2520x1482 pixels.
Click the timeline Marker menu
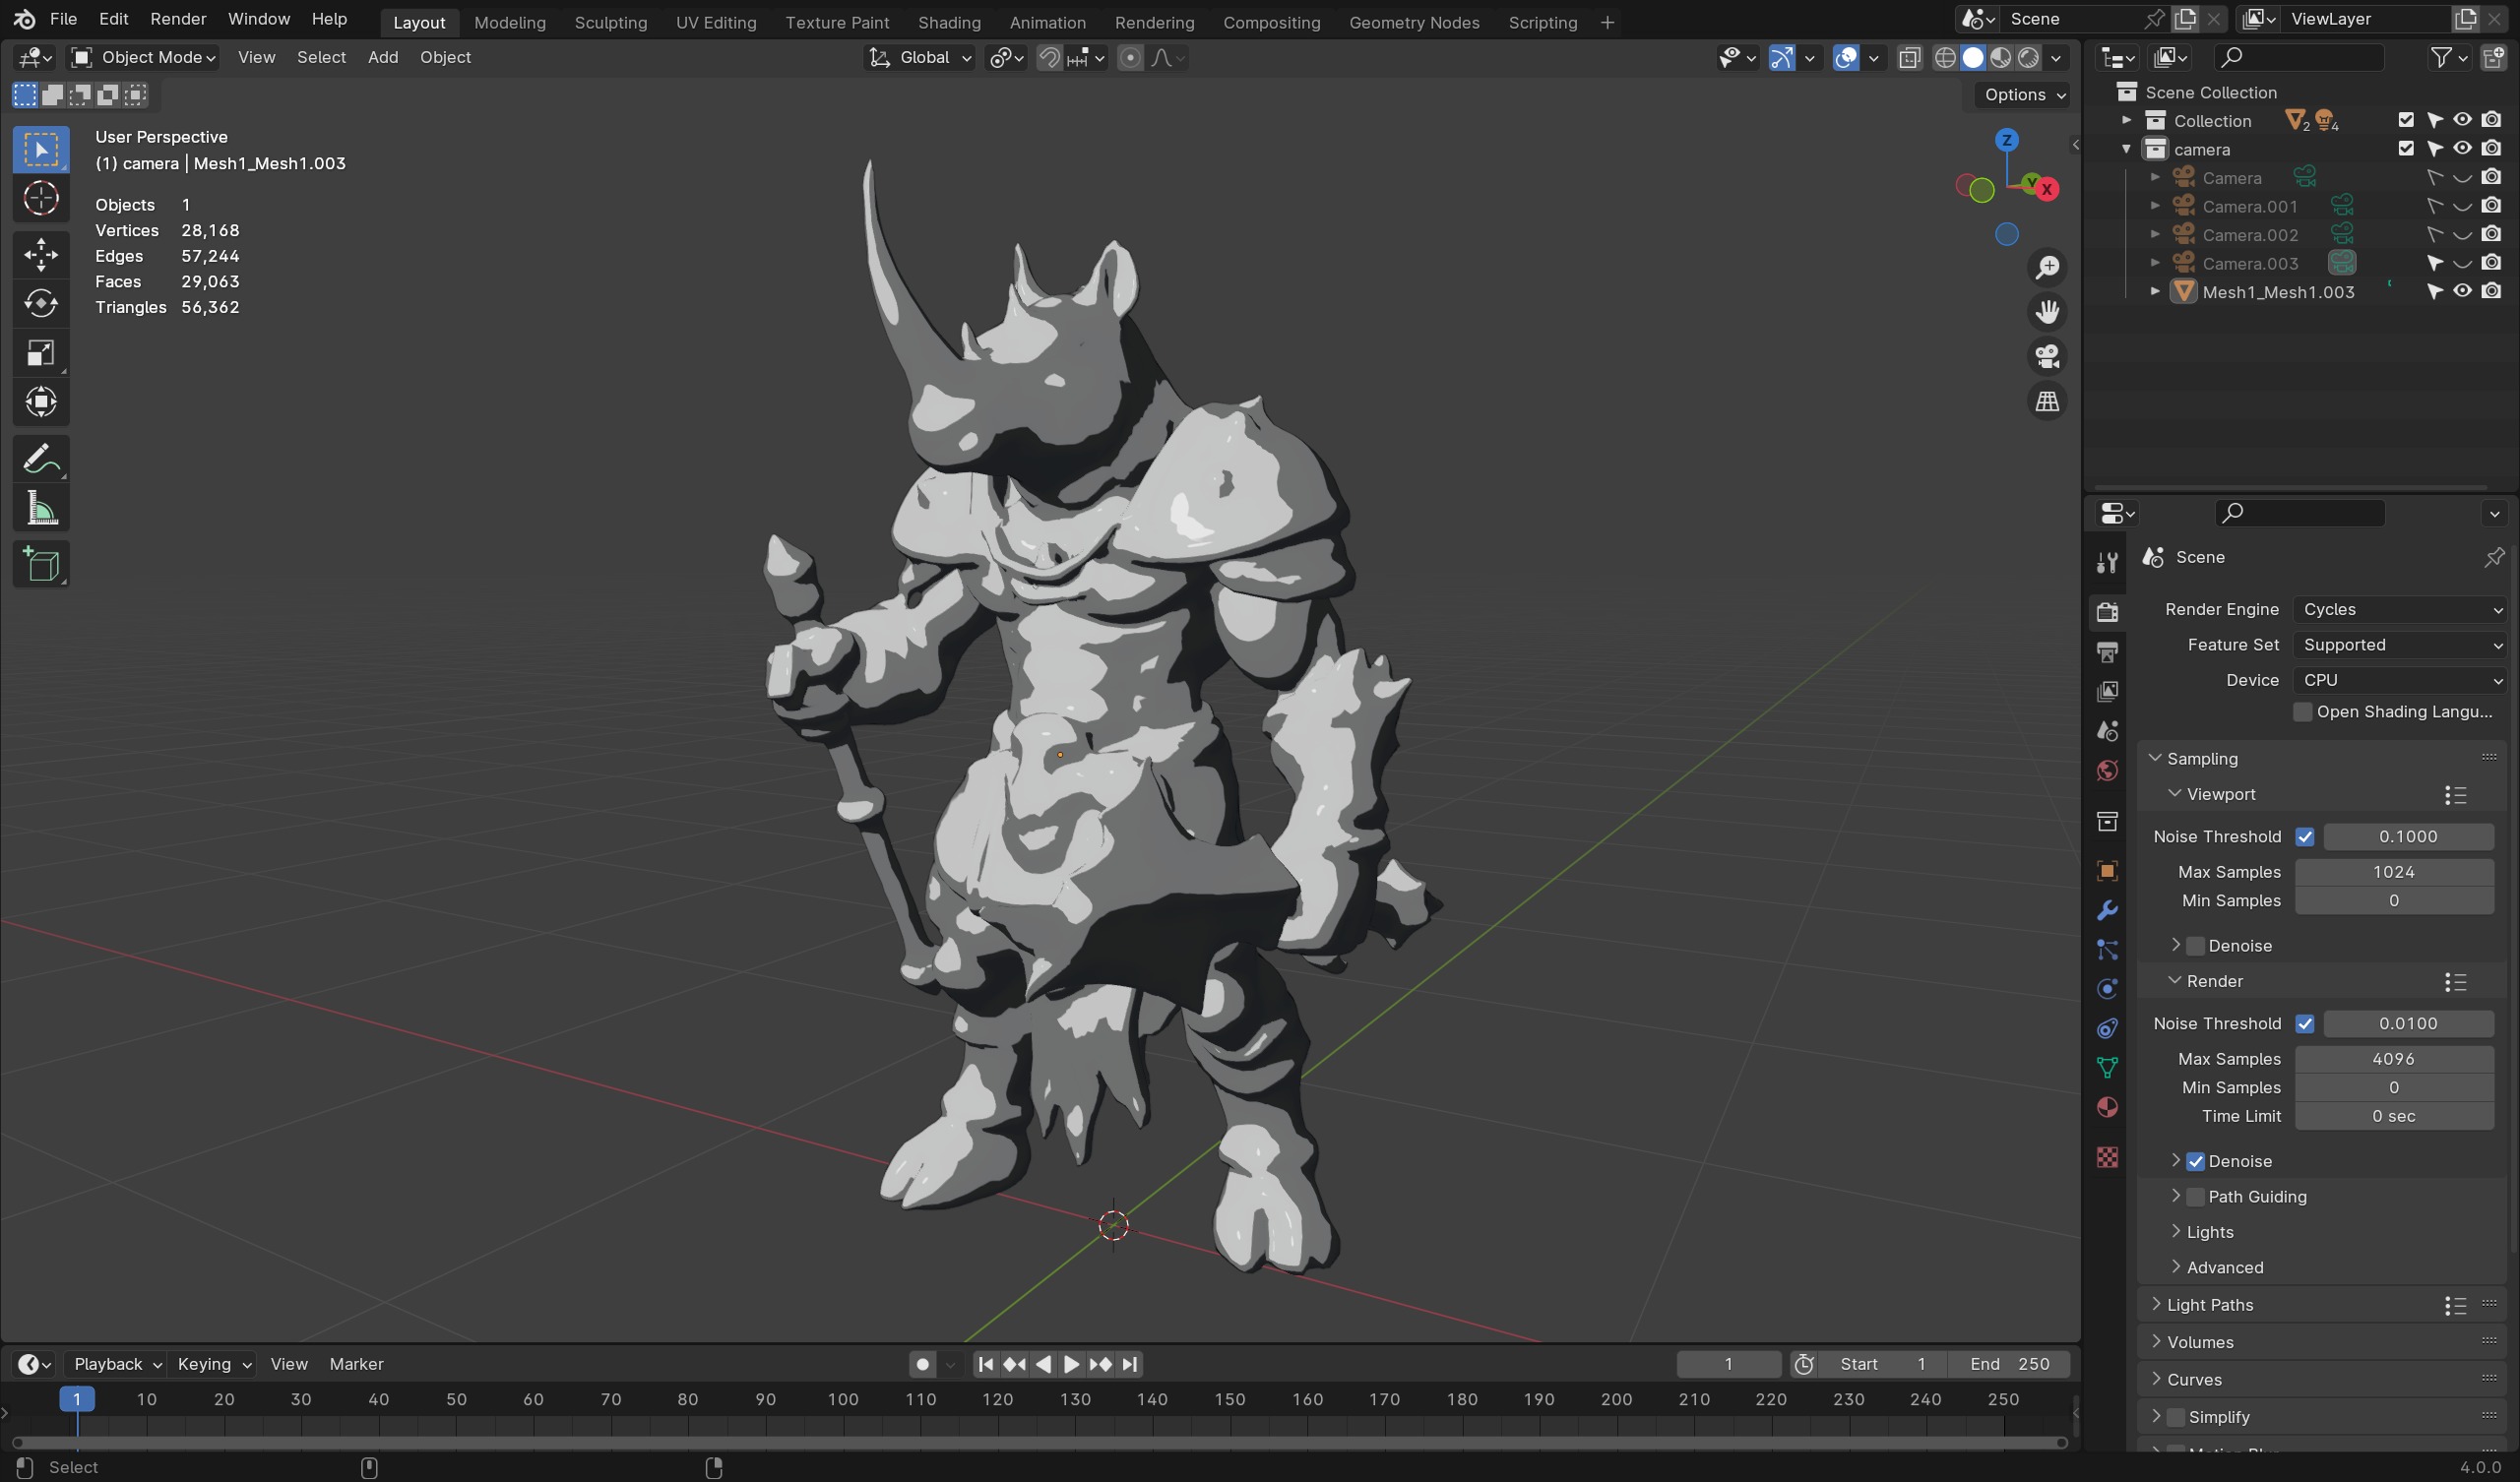click(x=356, y=1364)
